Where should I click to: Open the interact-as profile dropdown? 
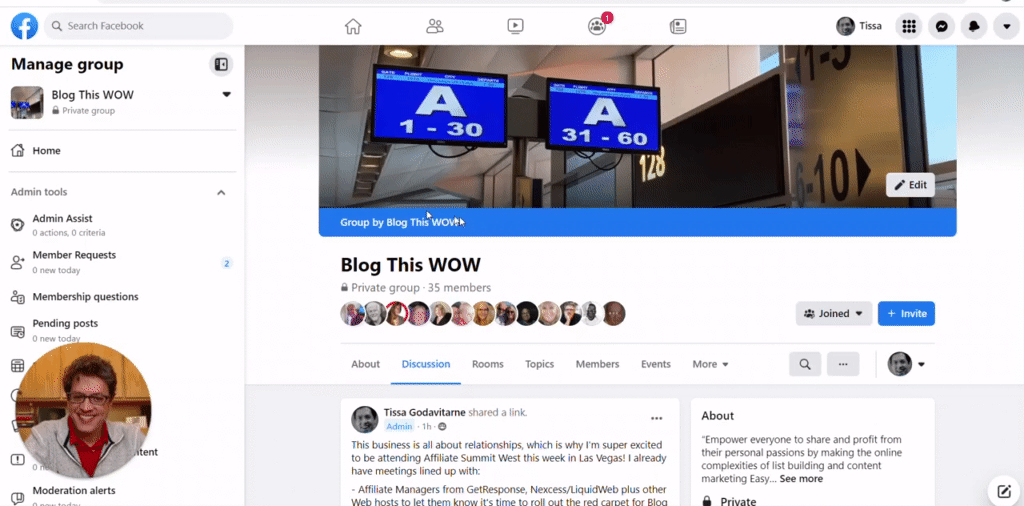point(906,364)
